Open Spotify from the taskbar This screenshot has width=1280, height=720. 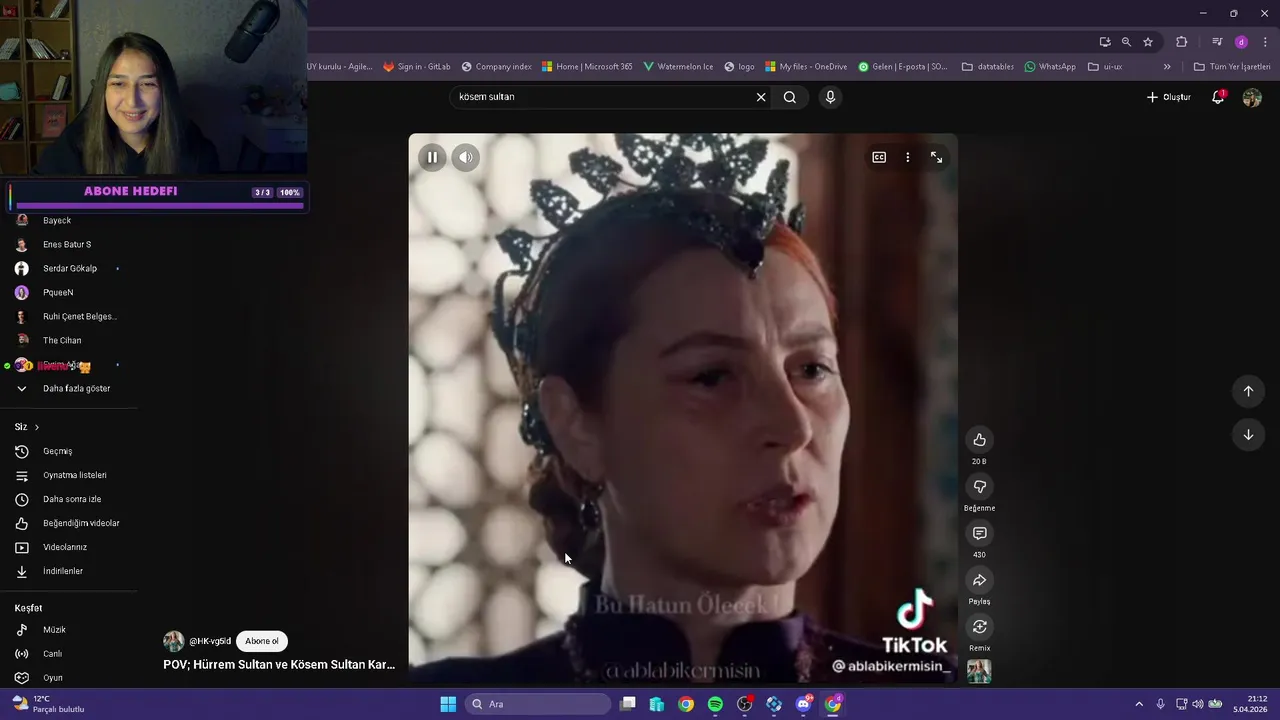coord(715,704)
